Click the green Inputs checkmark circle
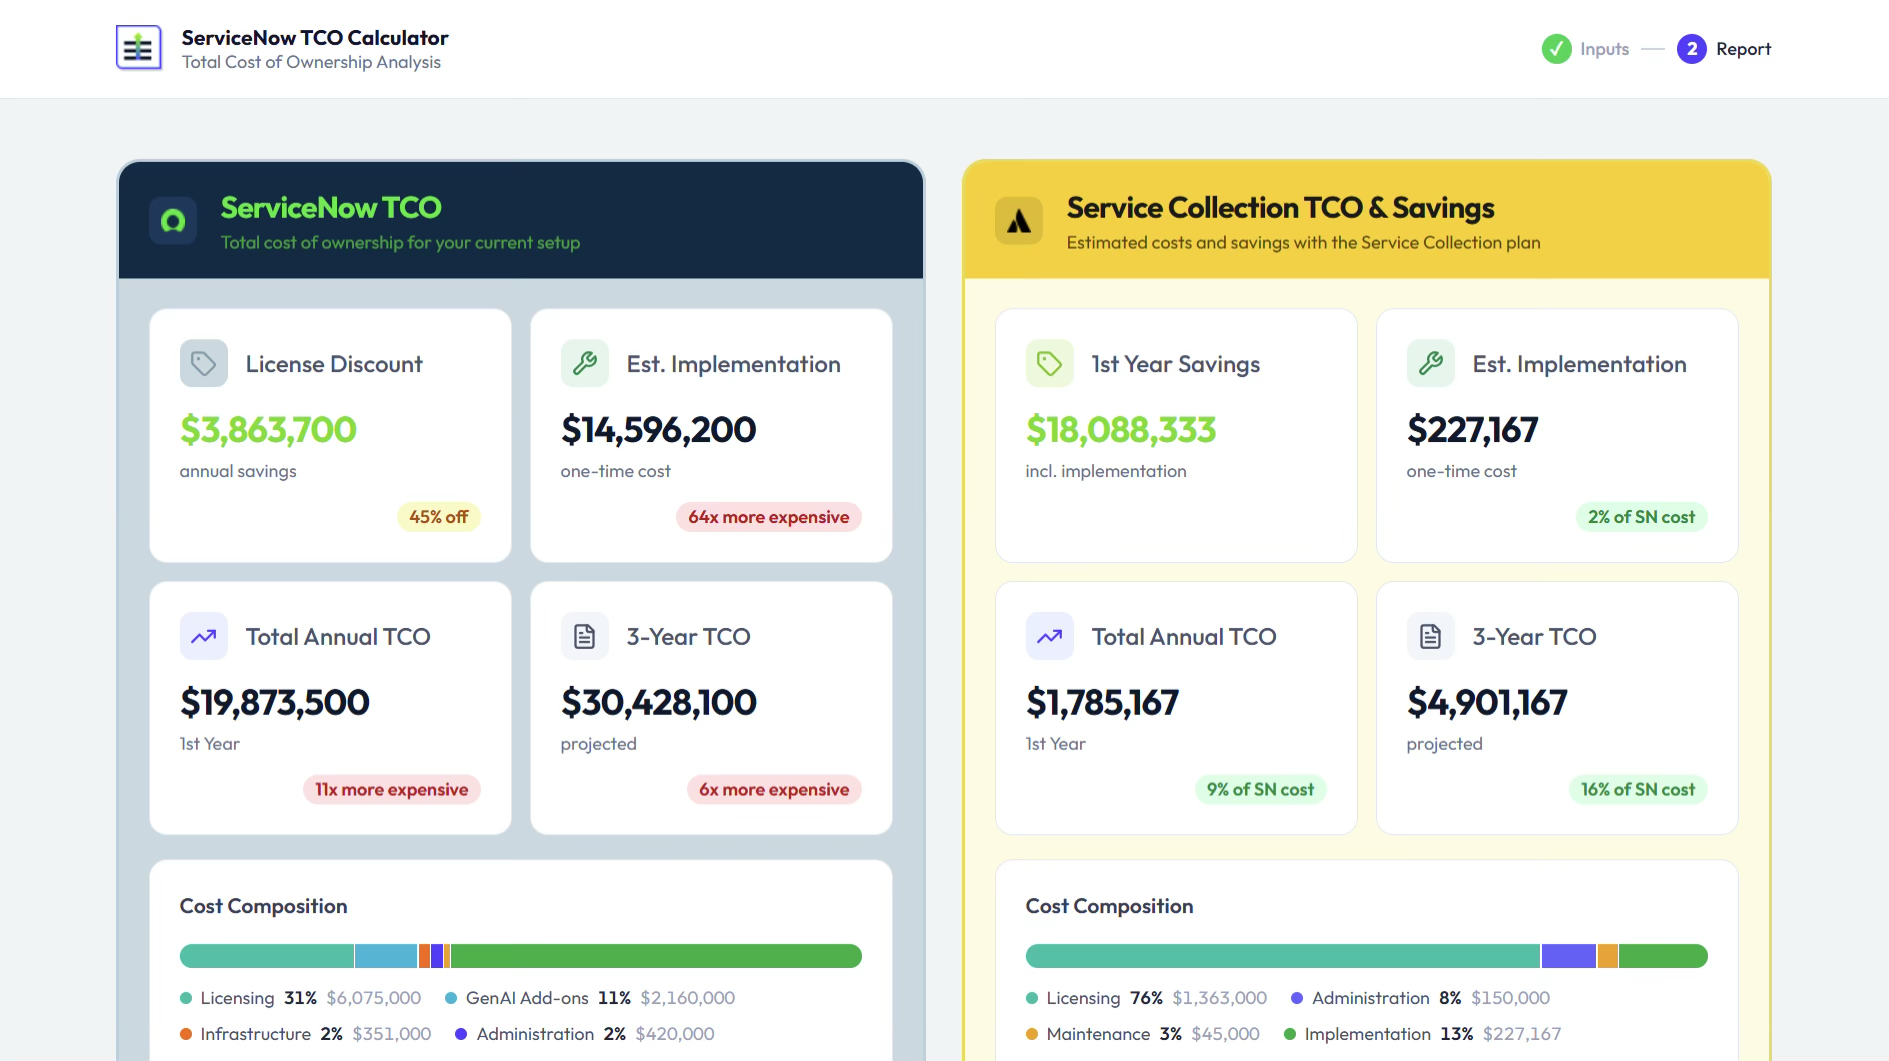1889x1061 pixels. point(1556,49)
